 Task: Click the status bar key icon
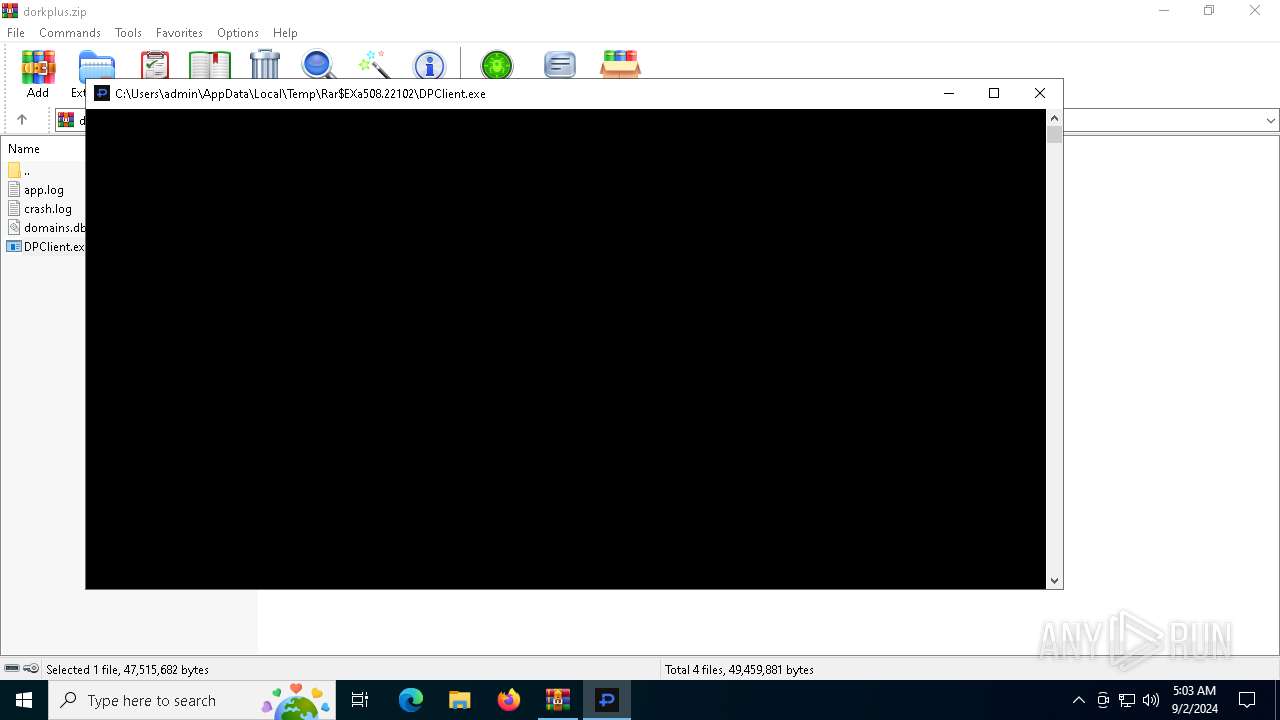click(x=31, y=669)
